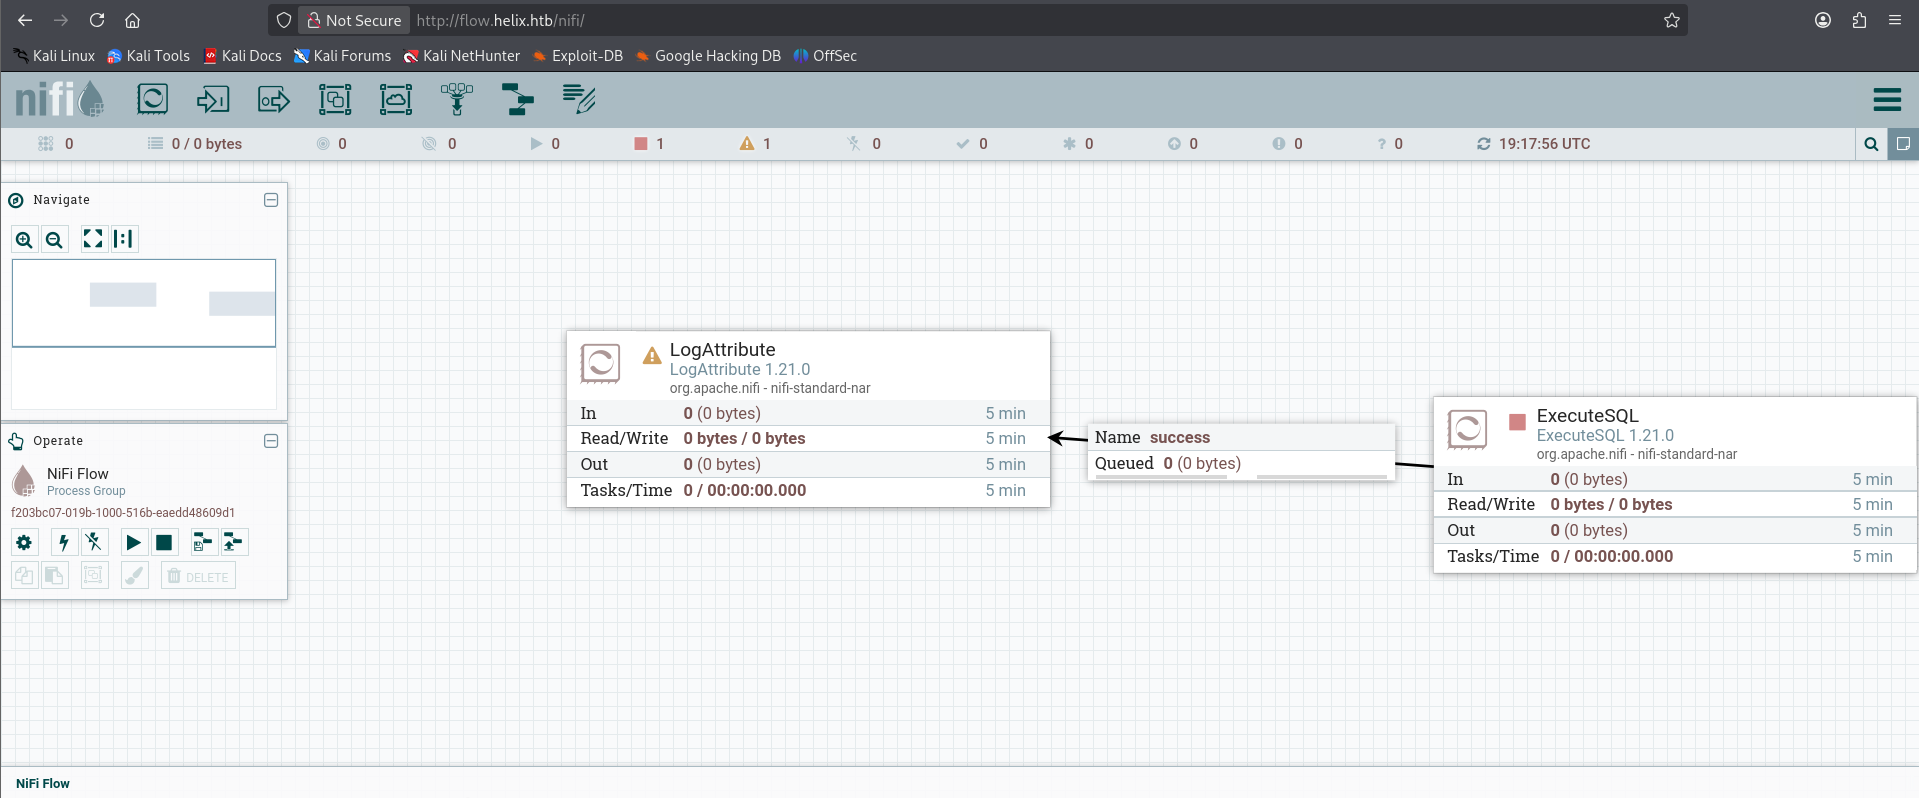
Task: Reload the browser page
Action: (97, 20)
